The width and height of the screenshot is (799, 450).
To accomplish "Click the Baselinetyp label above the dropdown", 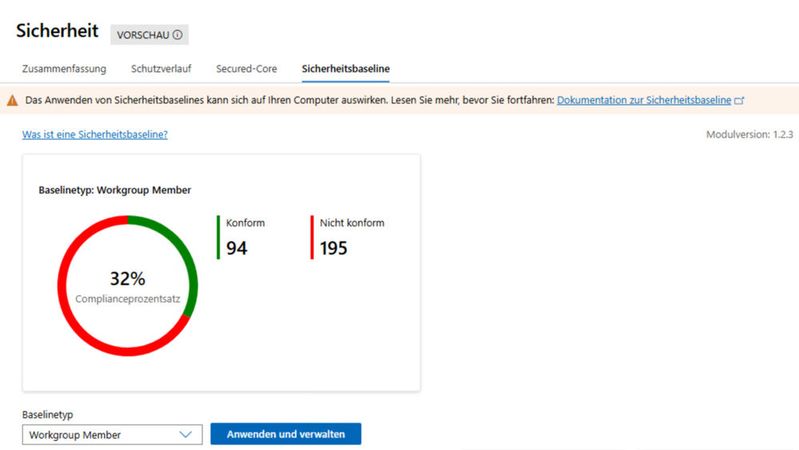I will pyautogui.click(x=47, y=415).
